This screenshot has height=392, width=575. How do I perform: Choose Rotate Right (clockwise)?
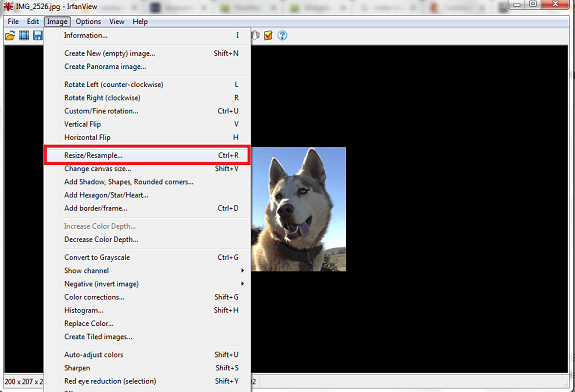[x=147, y=98]
